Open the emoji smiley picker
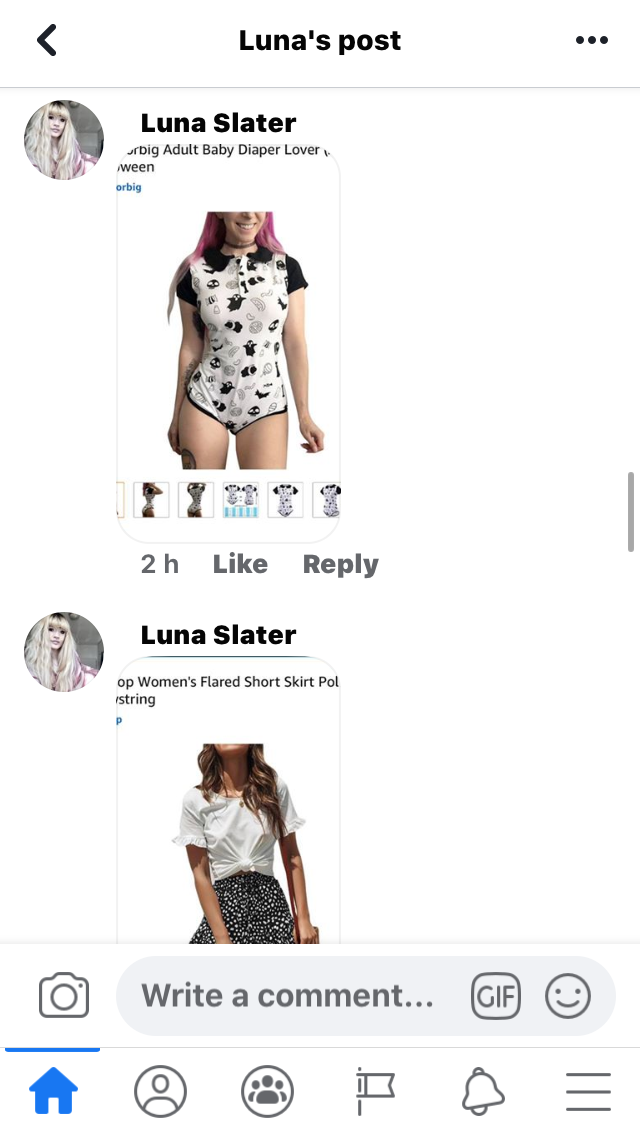The width and height of the screenshot is (640, 1136). (568, 995)
